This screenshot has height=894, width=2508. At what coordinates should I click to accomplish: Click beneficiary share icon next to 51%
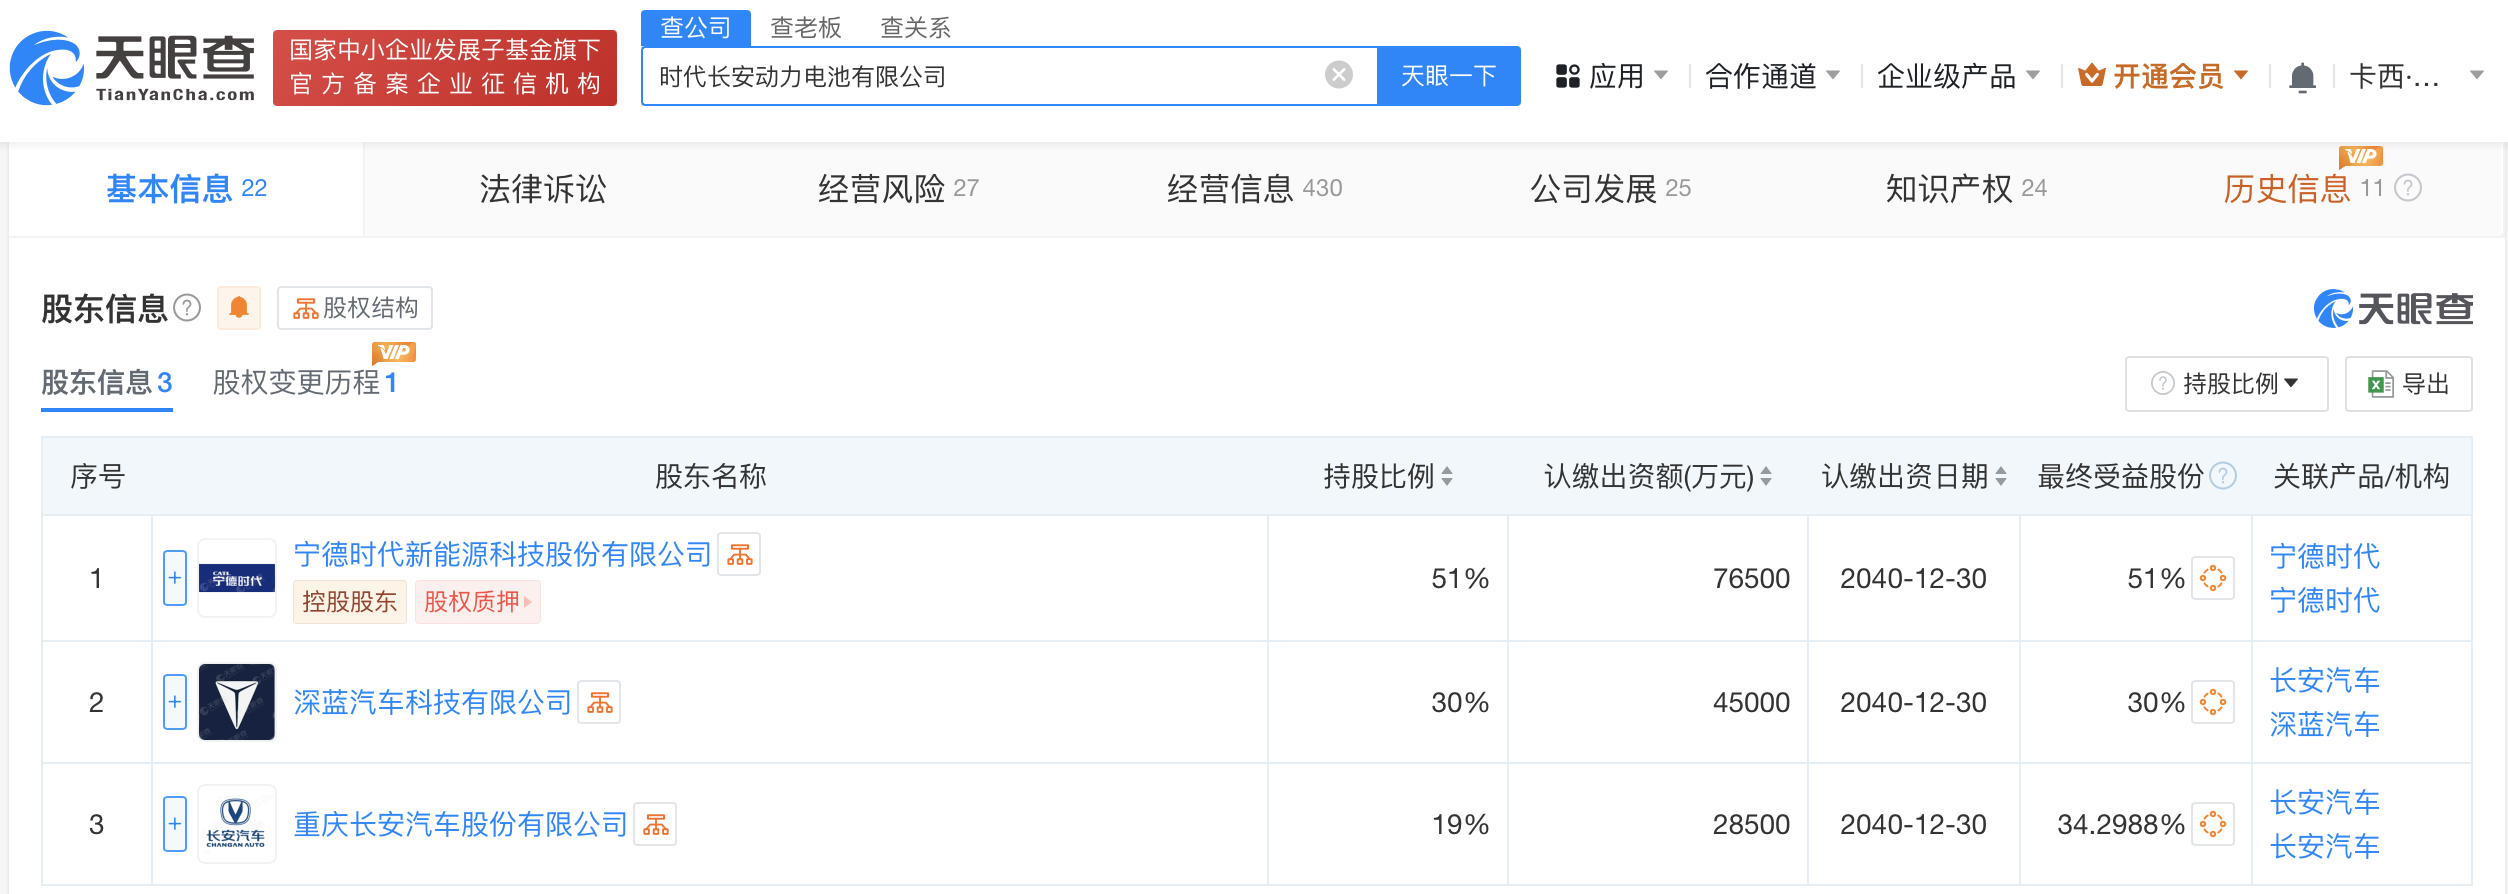(2213, 578)
